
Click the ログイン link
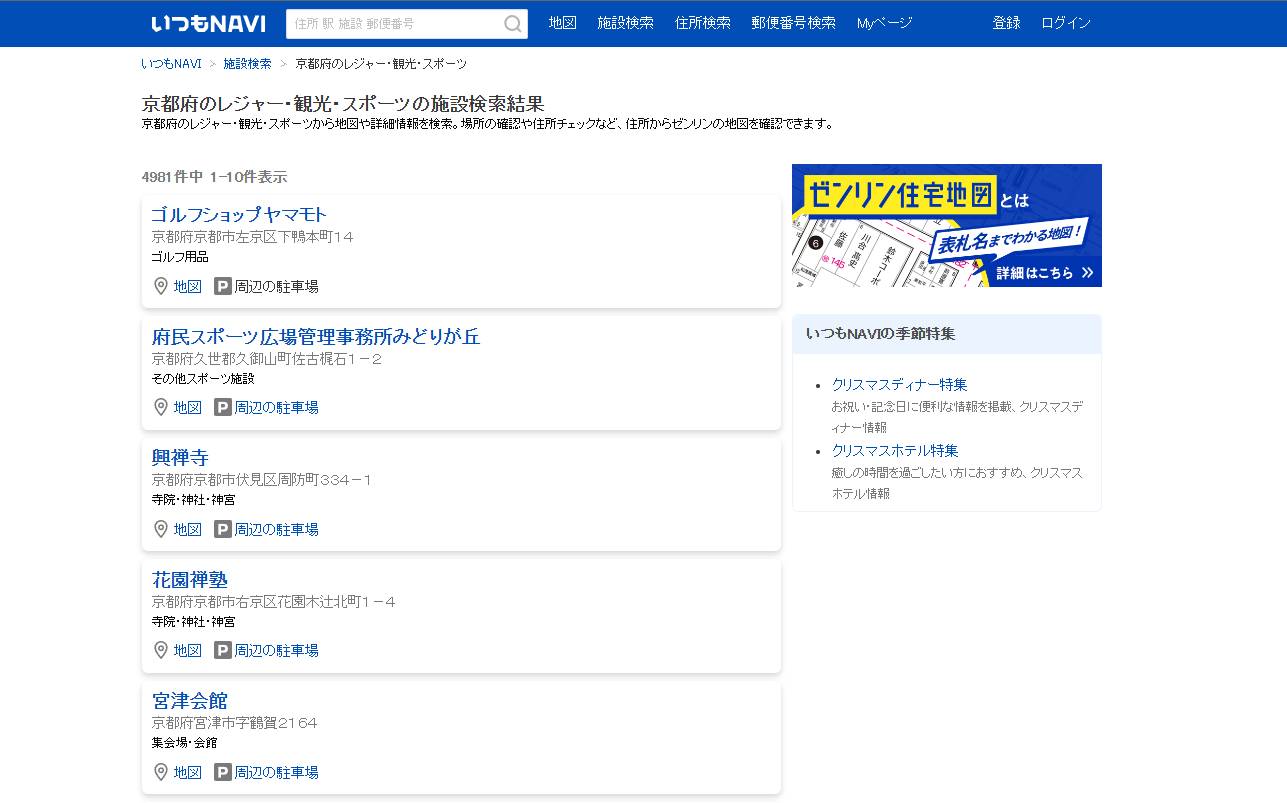point(1066,23)
